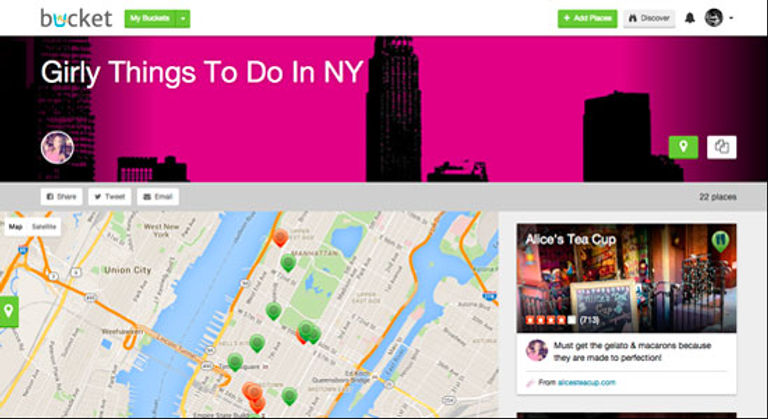
Task: Open the Discover page
Action: tap(649, 19)
